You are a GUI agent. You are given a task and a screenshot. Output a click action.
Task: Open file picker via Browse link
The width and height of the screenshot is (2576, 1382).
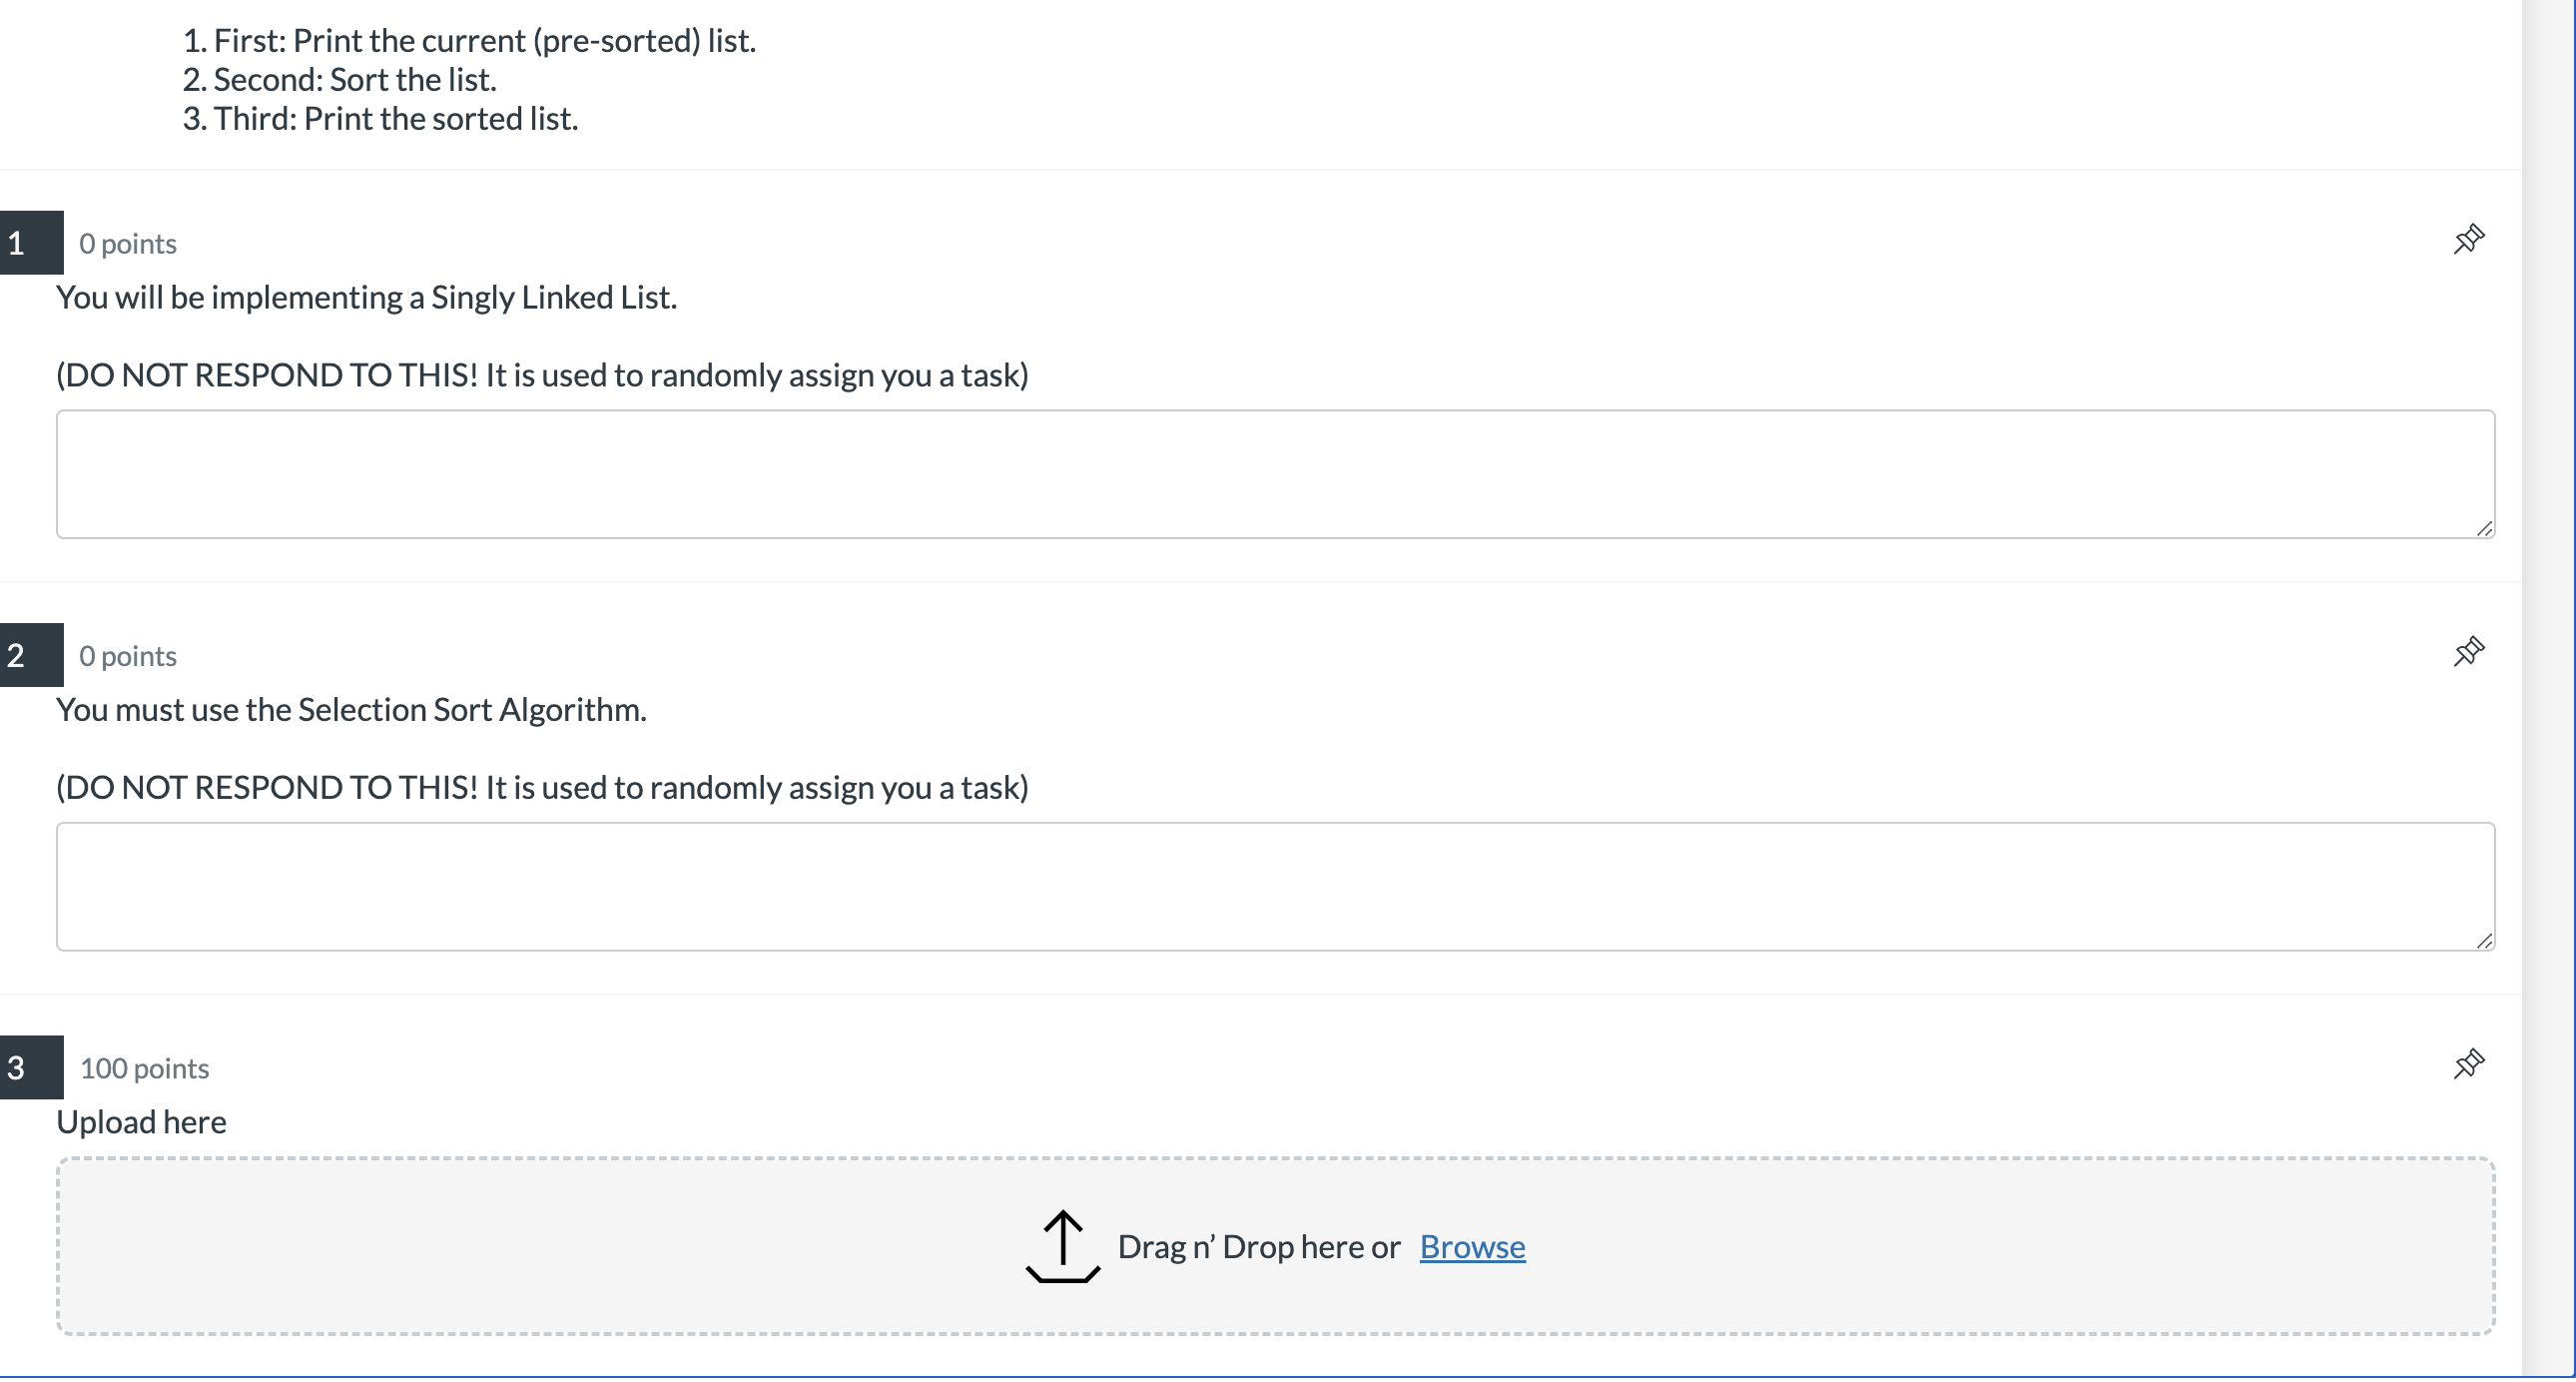pyautogui.click(x=1472, y=1248)
